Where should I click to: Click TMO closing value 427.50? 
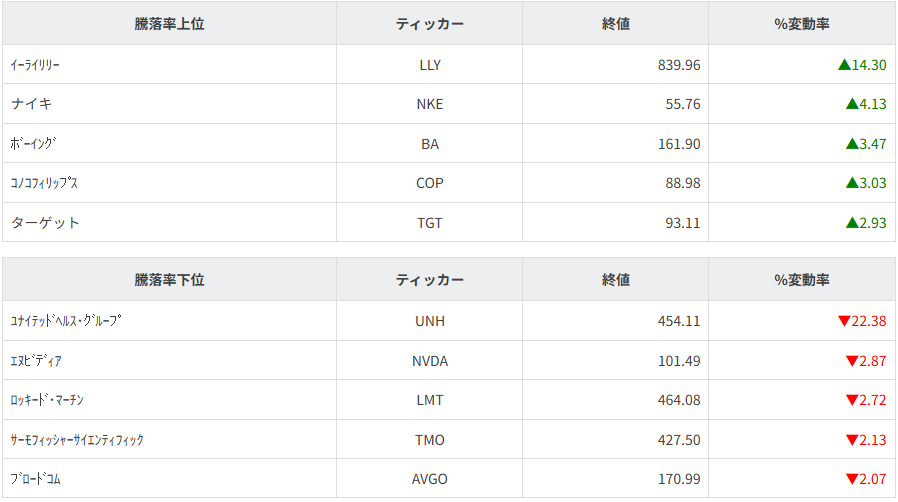[677, 440]
